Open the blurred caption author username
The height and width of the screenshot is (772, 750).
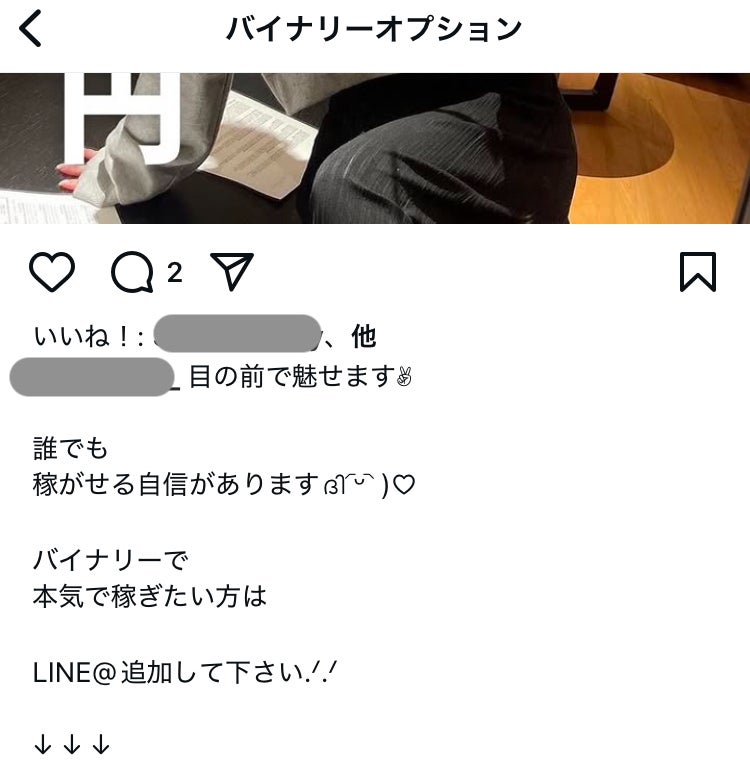(x=92, y=377)
